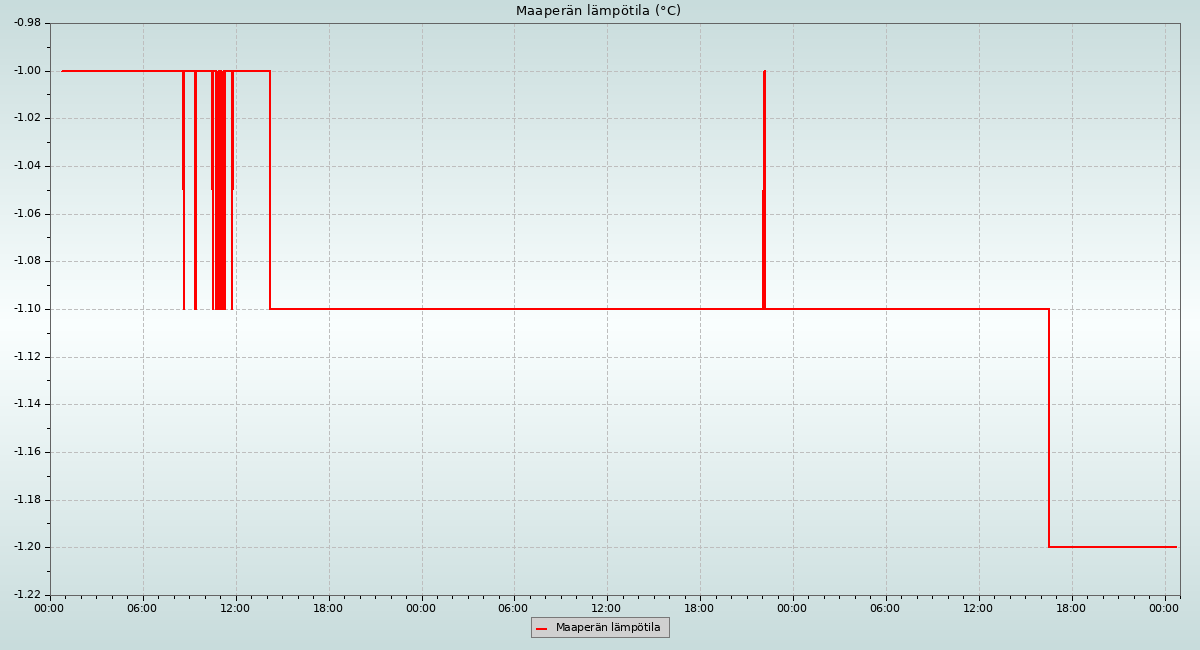The height and width of the screenshot is (650, 1200).
Task: Click the -1.22 label at bottom of y-axis
Action: [27, 595]
